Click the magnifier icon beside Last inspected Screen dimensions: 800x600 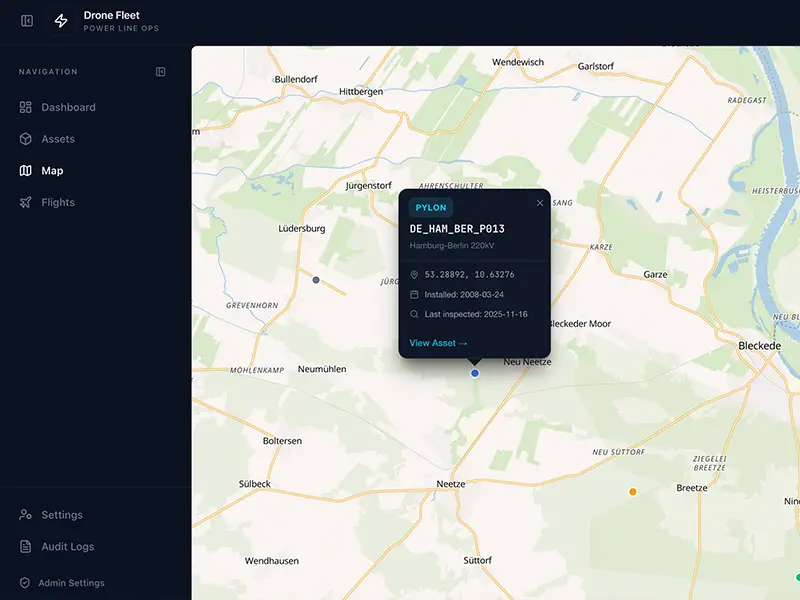pyautogui.click(x=415, y=314)
